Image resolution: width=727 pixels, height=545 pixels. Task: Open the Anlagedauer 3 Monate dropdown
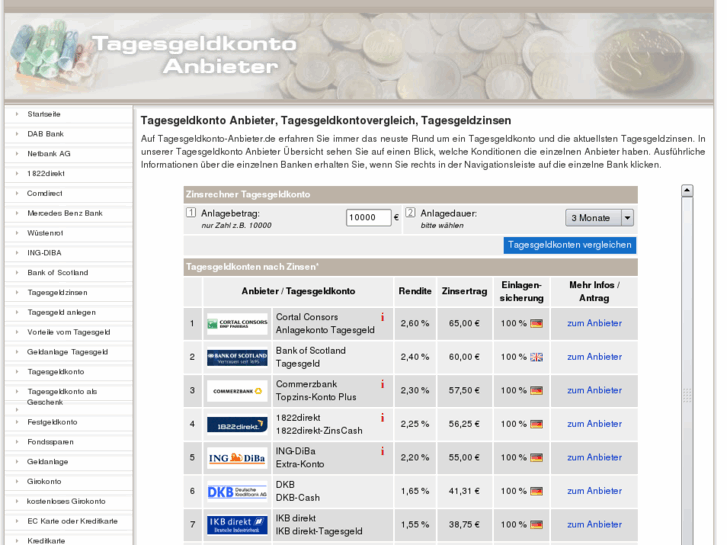point(599,218)
